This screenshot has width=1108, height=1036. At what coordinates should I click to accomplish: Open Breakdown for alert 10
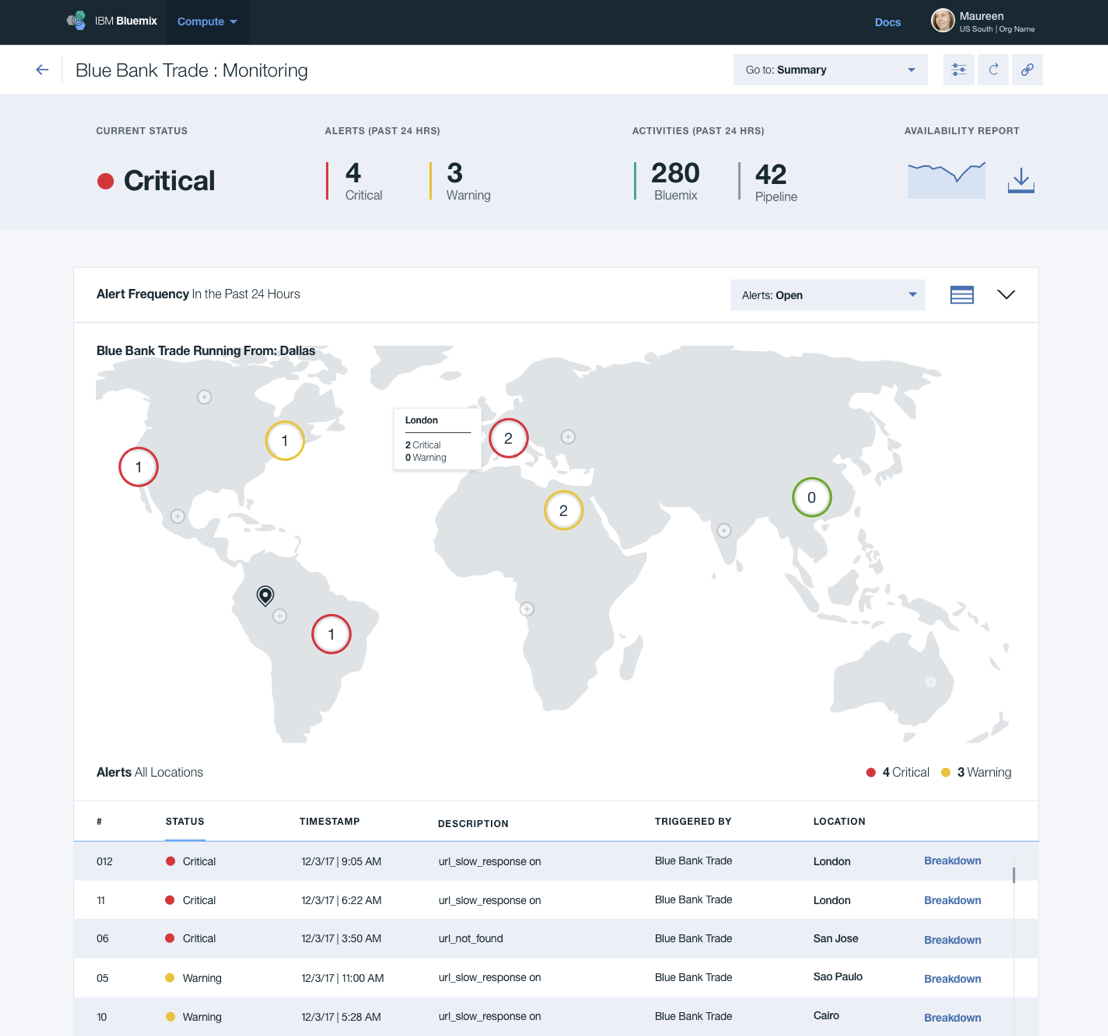953,1018
